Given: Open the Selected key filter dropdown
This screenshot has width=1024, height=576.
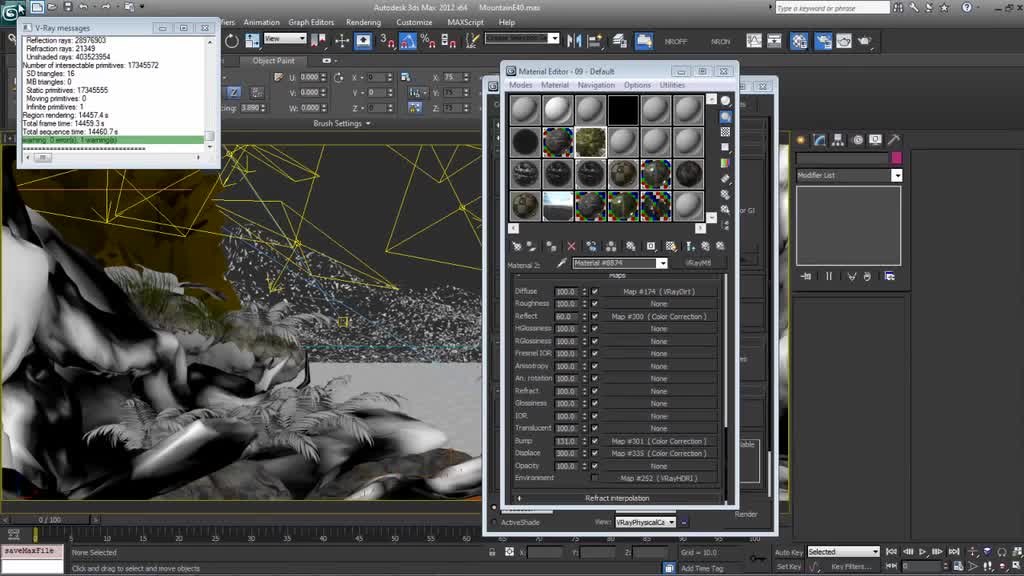Looking at the screenshot, I should [843, 552].
